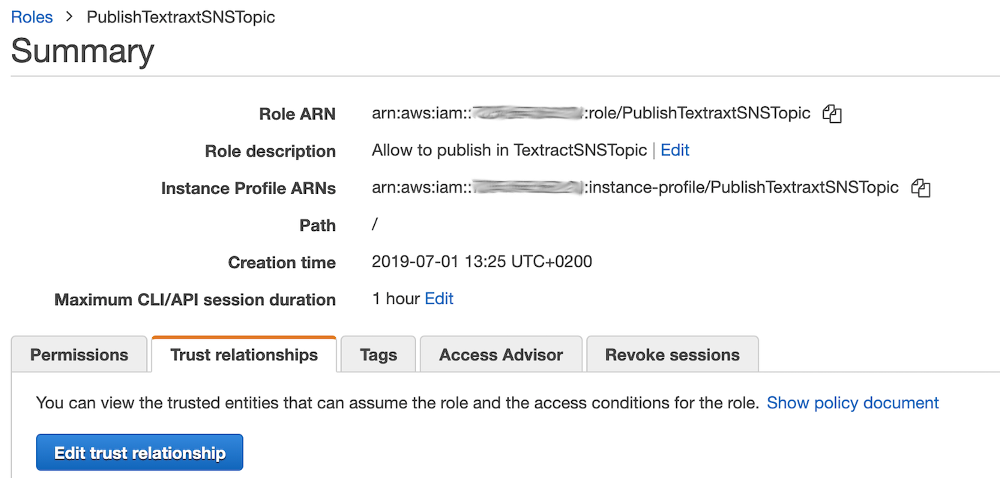Image resolution: width=1000 pixels, height=478 pixels.
Task: Select the '1 hour' duration value
Action: point(395,298)
